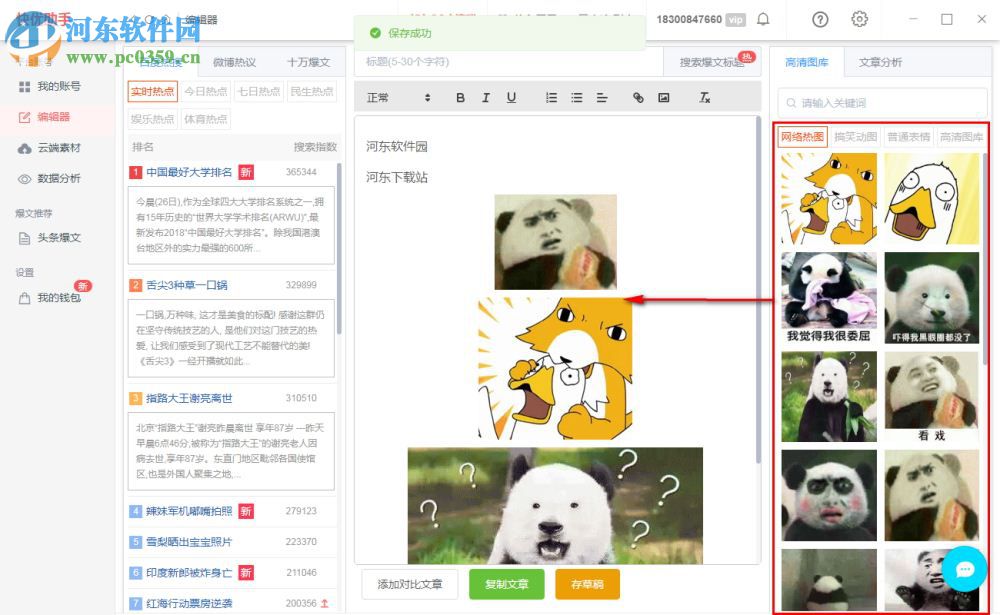Select the 搞笑动图 image category
Screen dimensions: 1000x615
pos(855,137)
